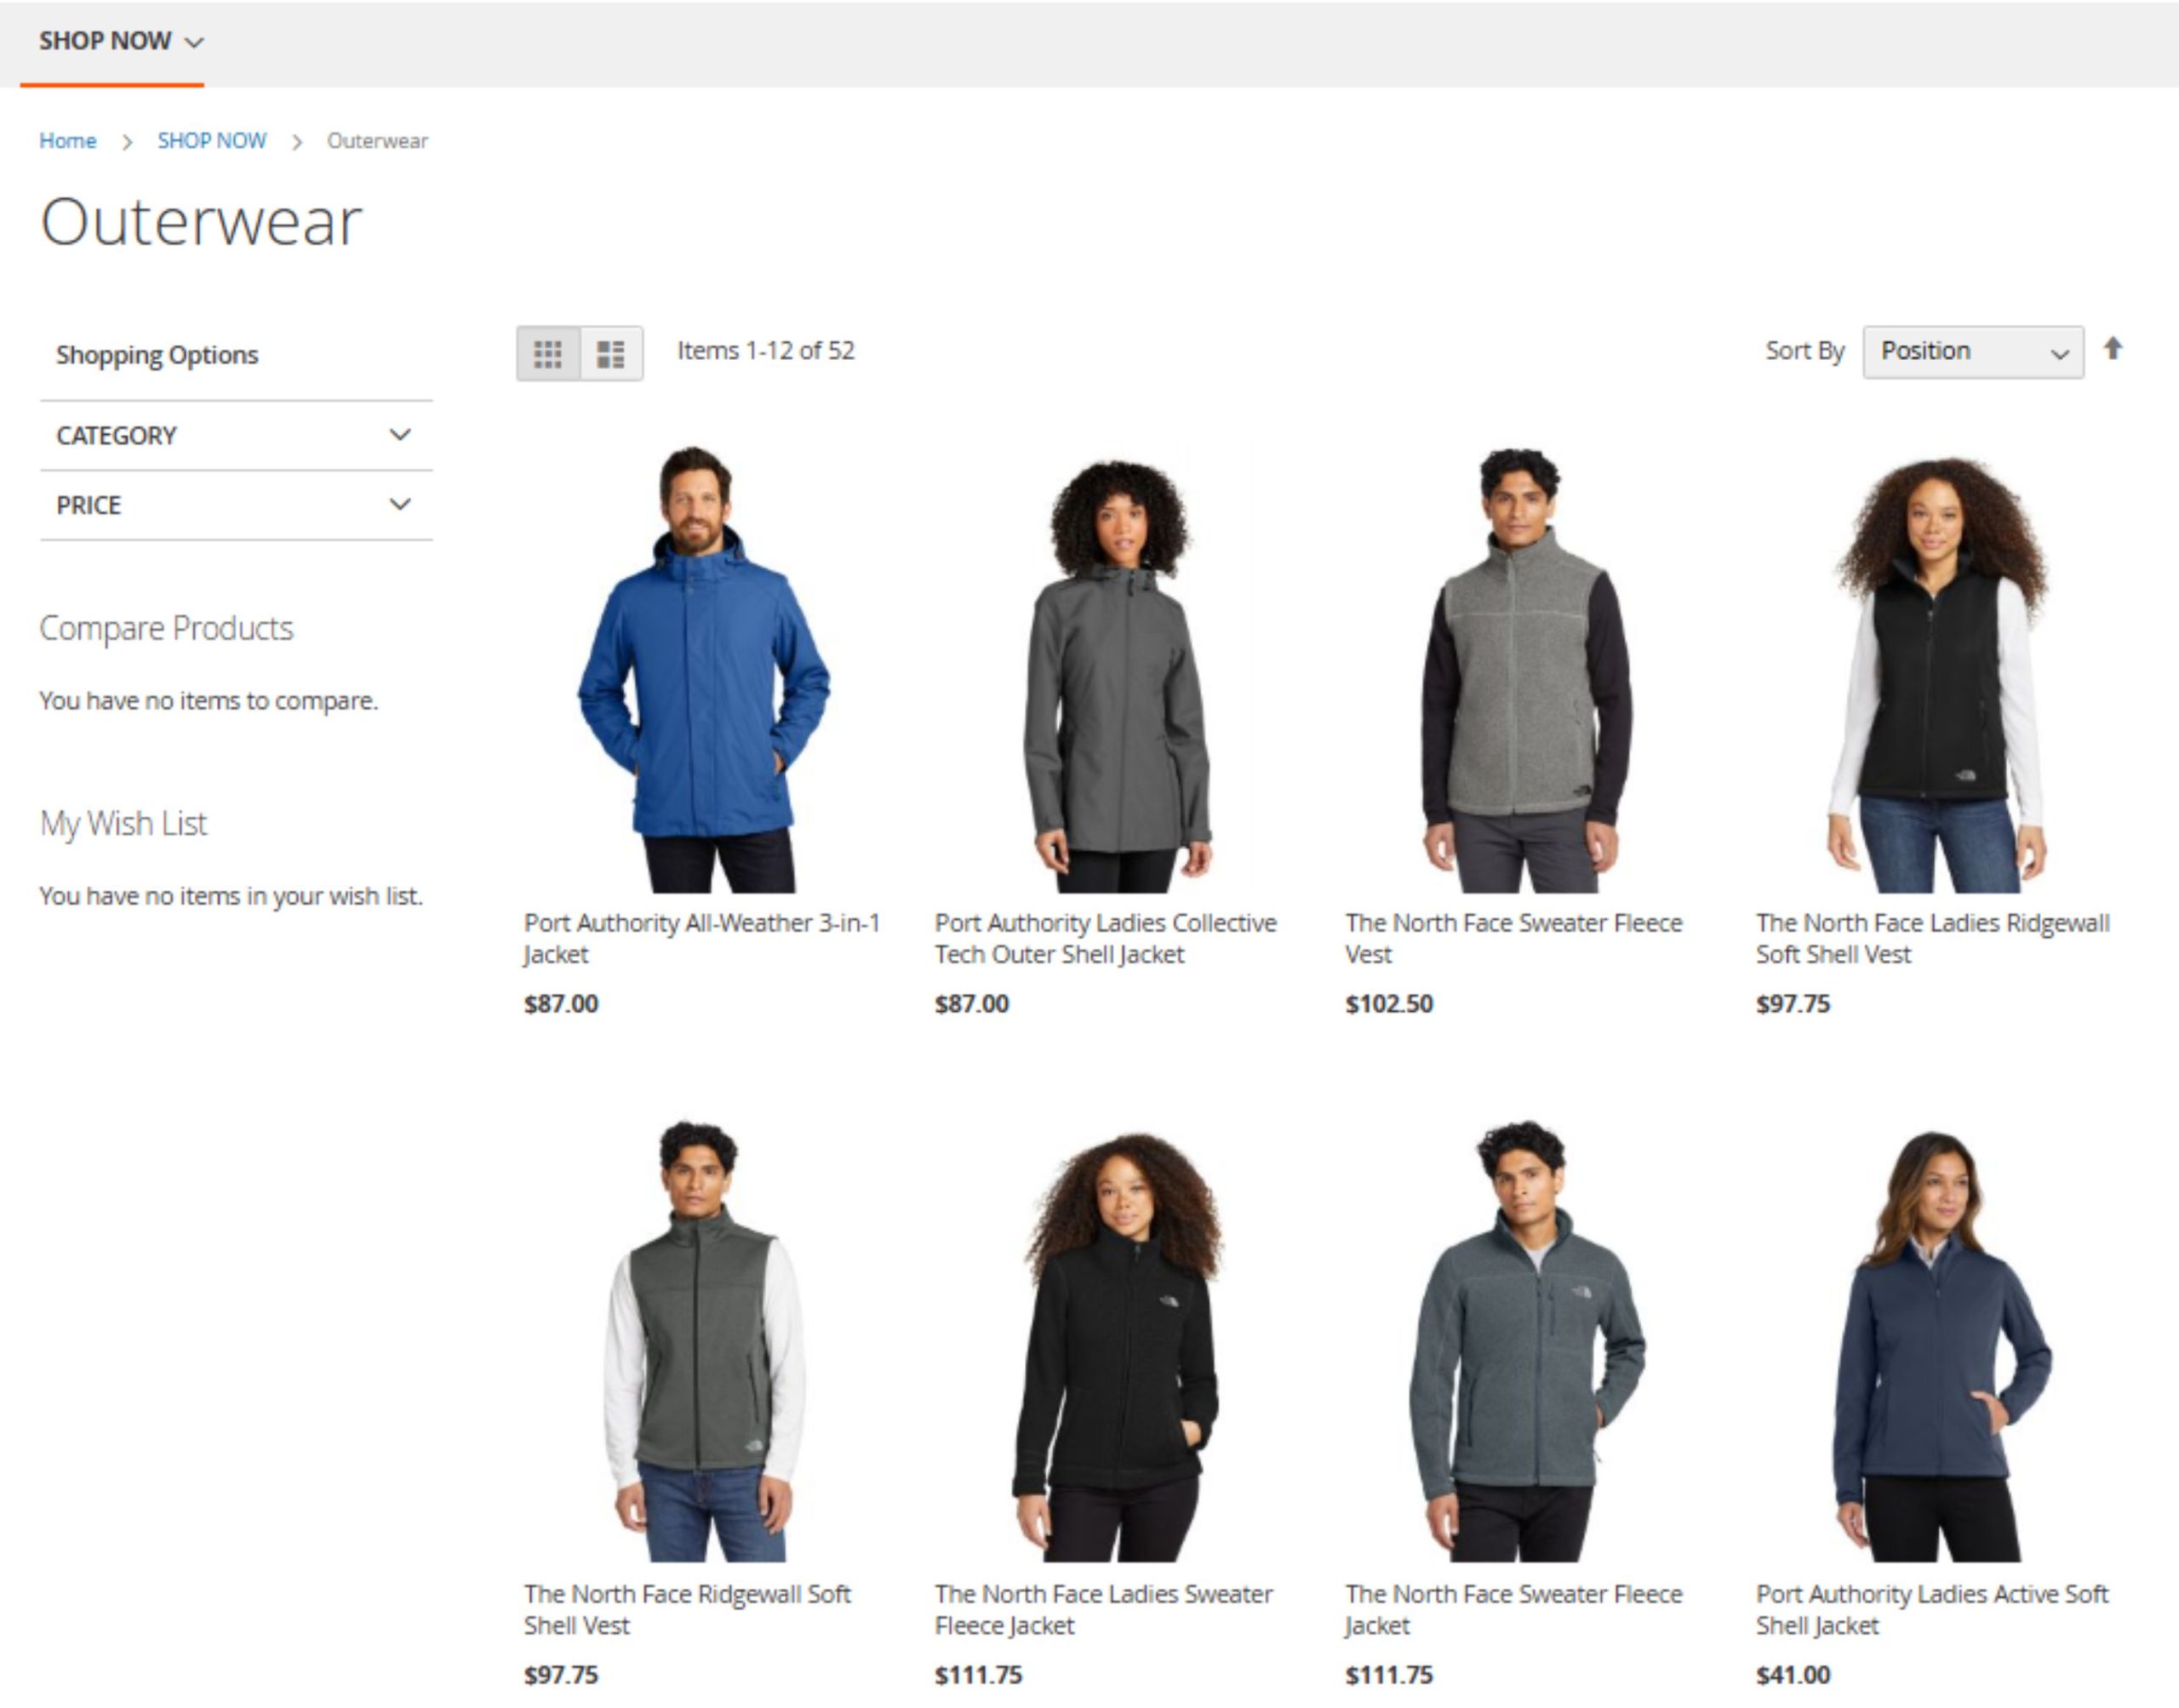Click the $97.75 price under Ladies Ridgewall Vest
2179x1708 pixels.
[1793, 1004]
